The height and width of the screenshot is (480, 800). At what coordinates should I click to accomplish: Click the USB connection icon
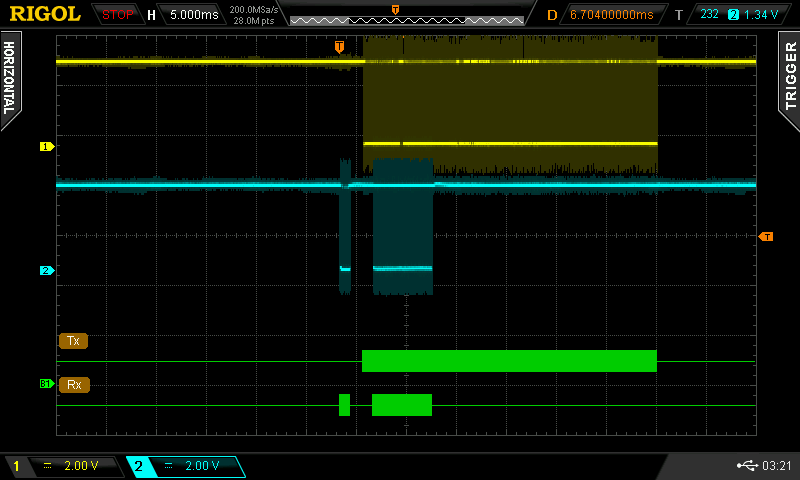coord(745,466)
